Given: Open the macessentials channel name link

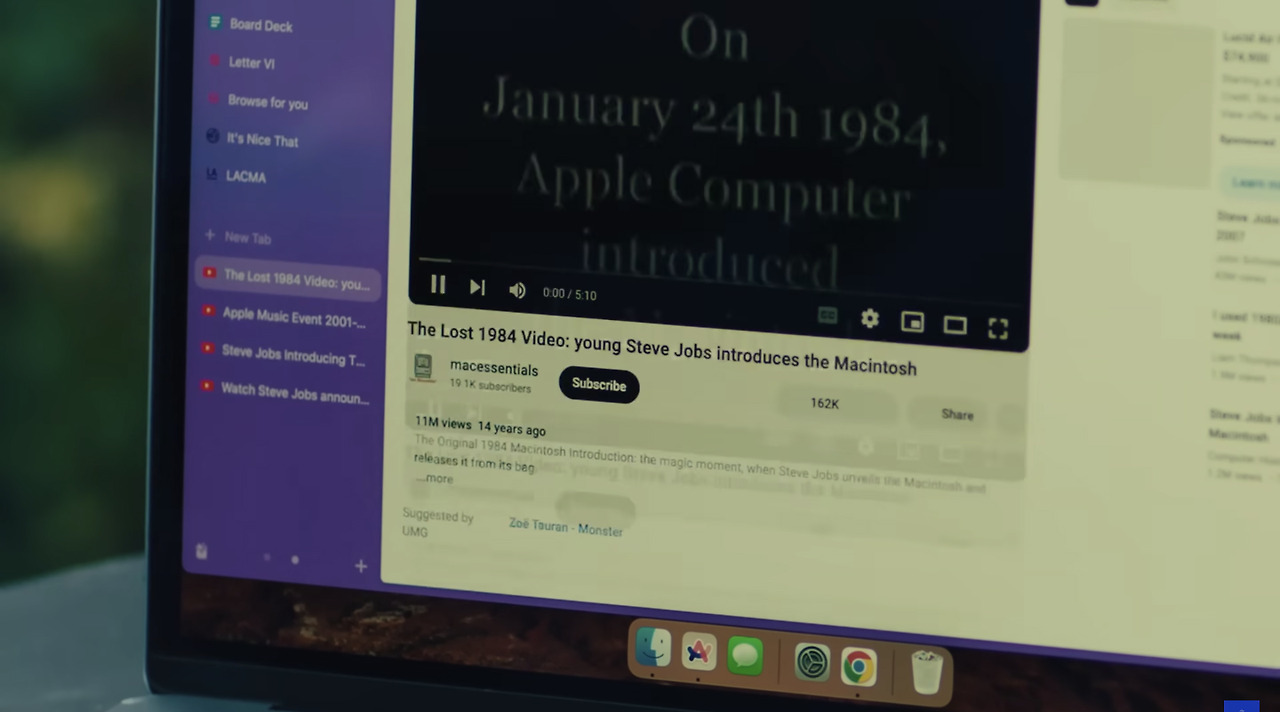Looking at the screenshot, I should (494, 369).
